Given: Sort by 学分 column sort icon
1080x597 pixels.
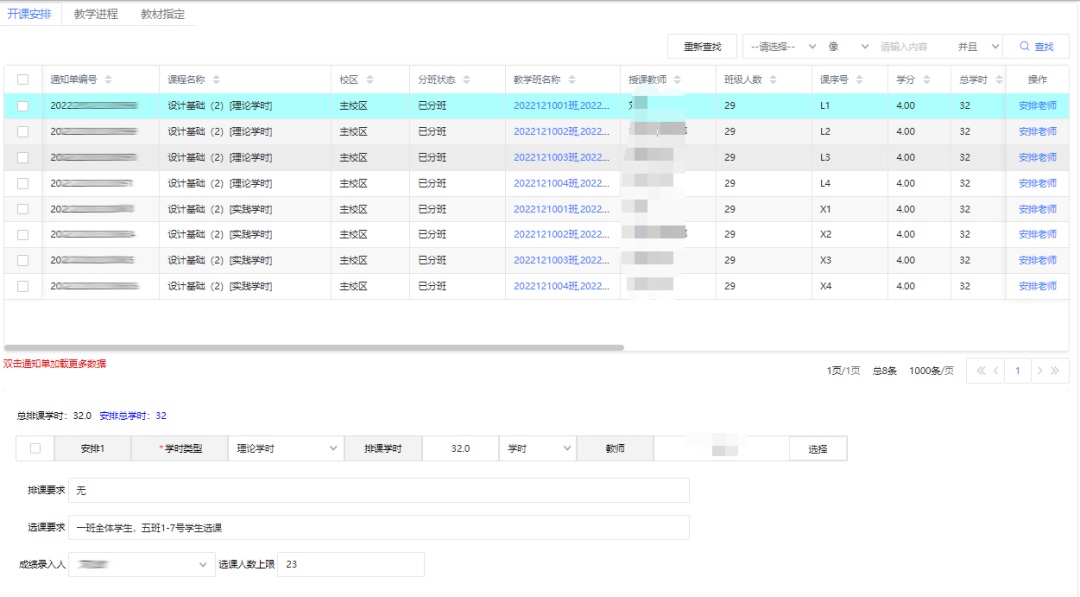Looking at the screenshot, I should click(926, 80).
